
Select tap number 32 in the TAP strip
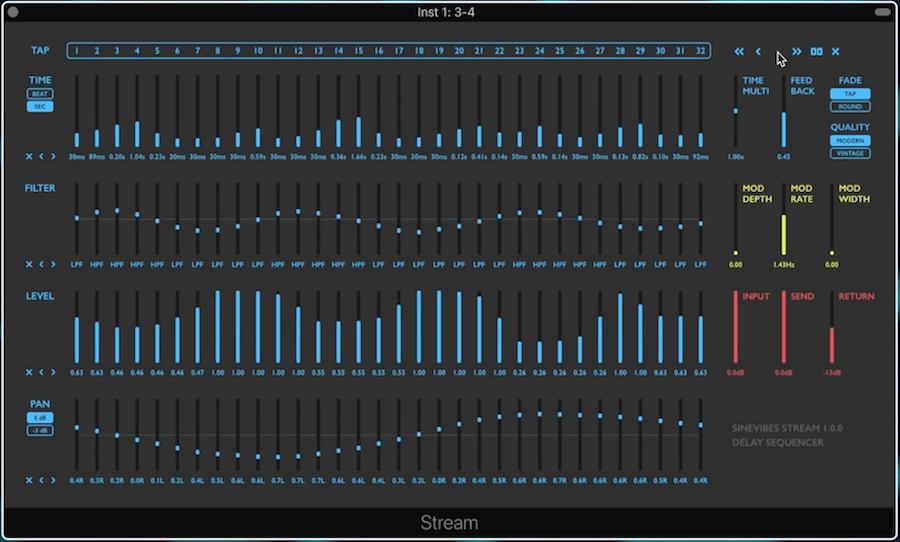click(700, 50)
